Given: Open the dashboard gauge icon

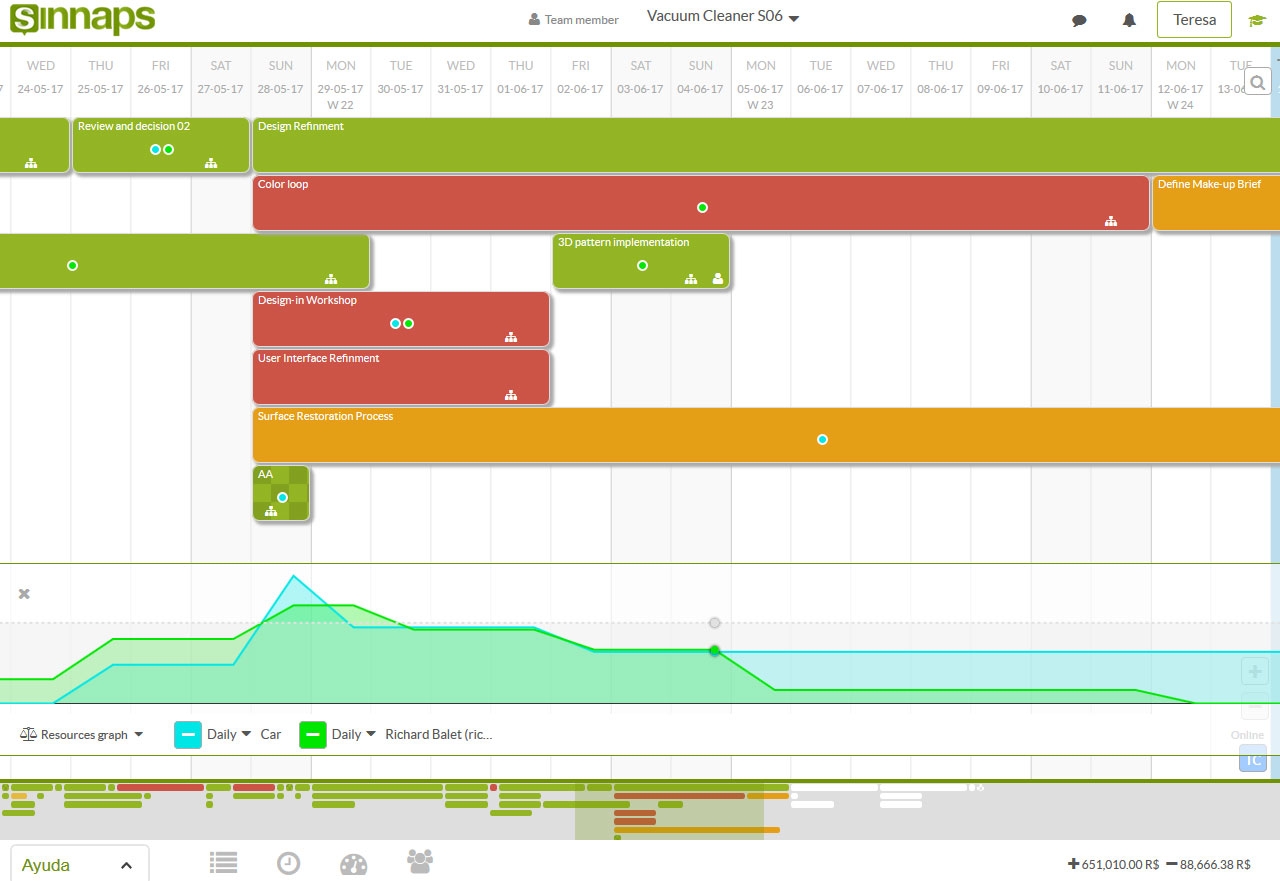Looking at the screenshot, I should coord(354,863).
